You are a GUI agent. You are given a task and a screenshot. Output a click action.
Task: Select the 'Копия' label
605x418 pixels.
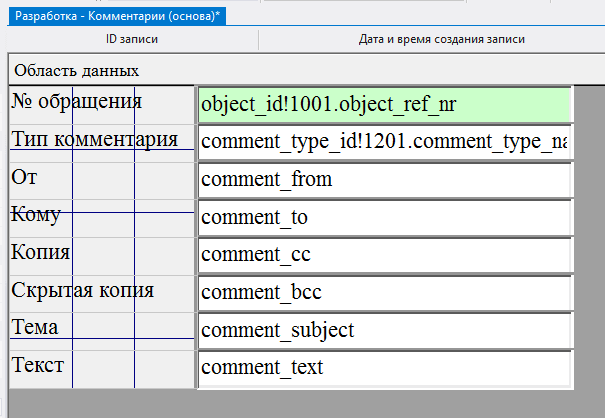[40, 253]
